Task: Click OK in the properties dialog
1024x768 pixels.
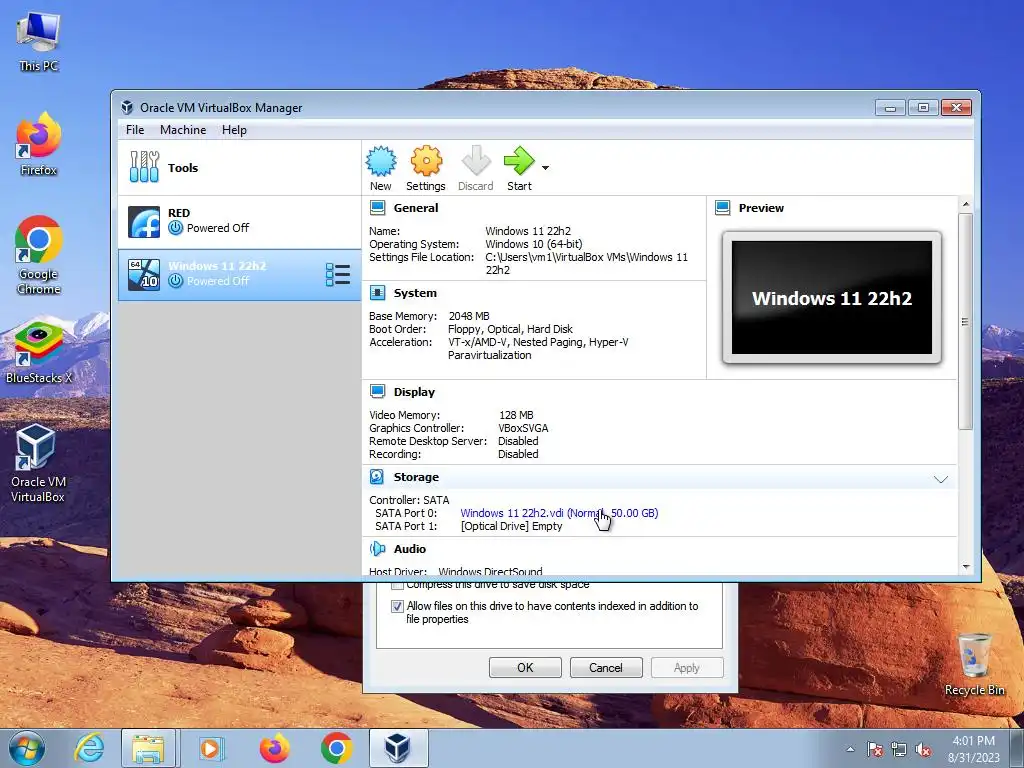Action: coord(525,667)
